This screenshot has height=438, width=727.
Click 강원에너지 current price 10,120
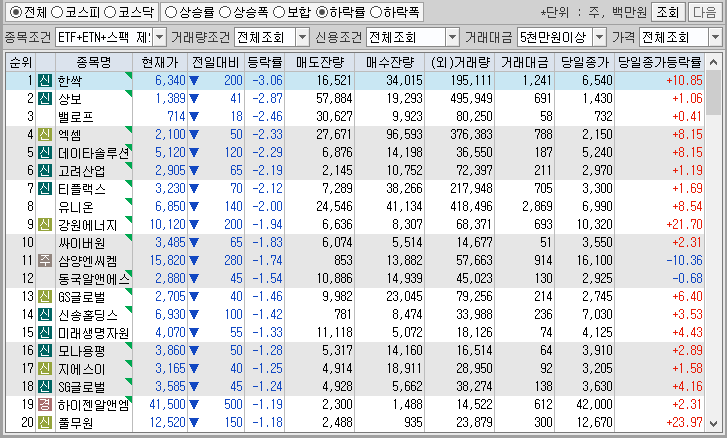click(167, 225)
